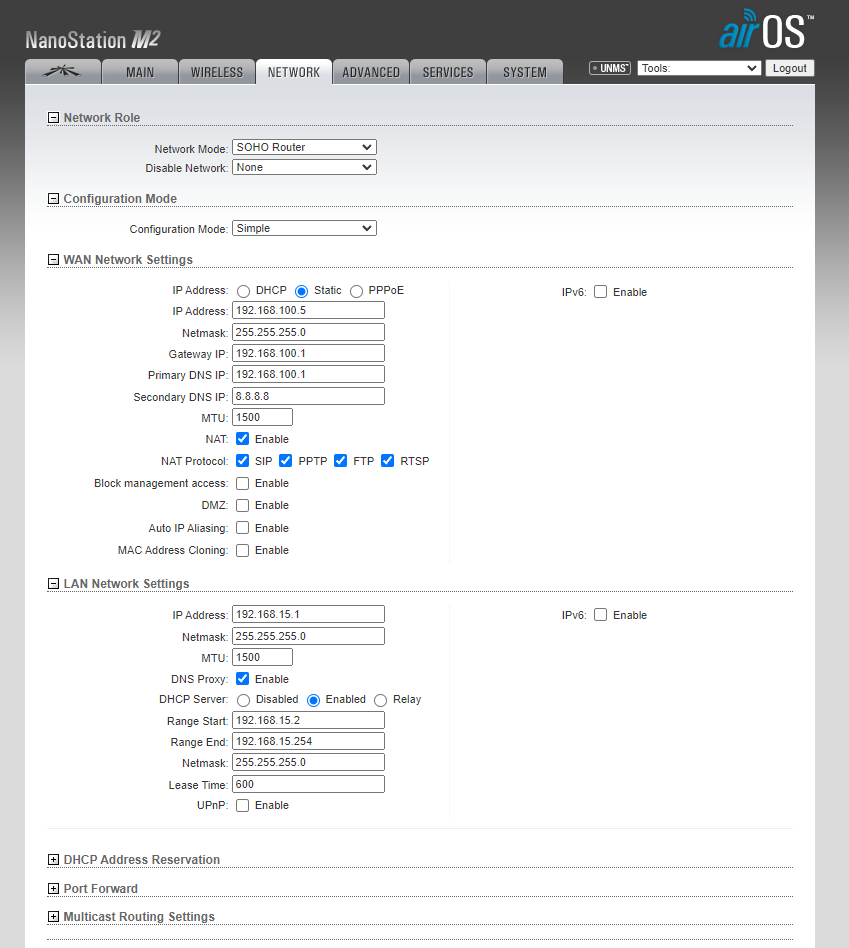Set DHCP Server to Disabled
This screenshot has height=948, width=849.
tap(244, 700)
